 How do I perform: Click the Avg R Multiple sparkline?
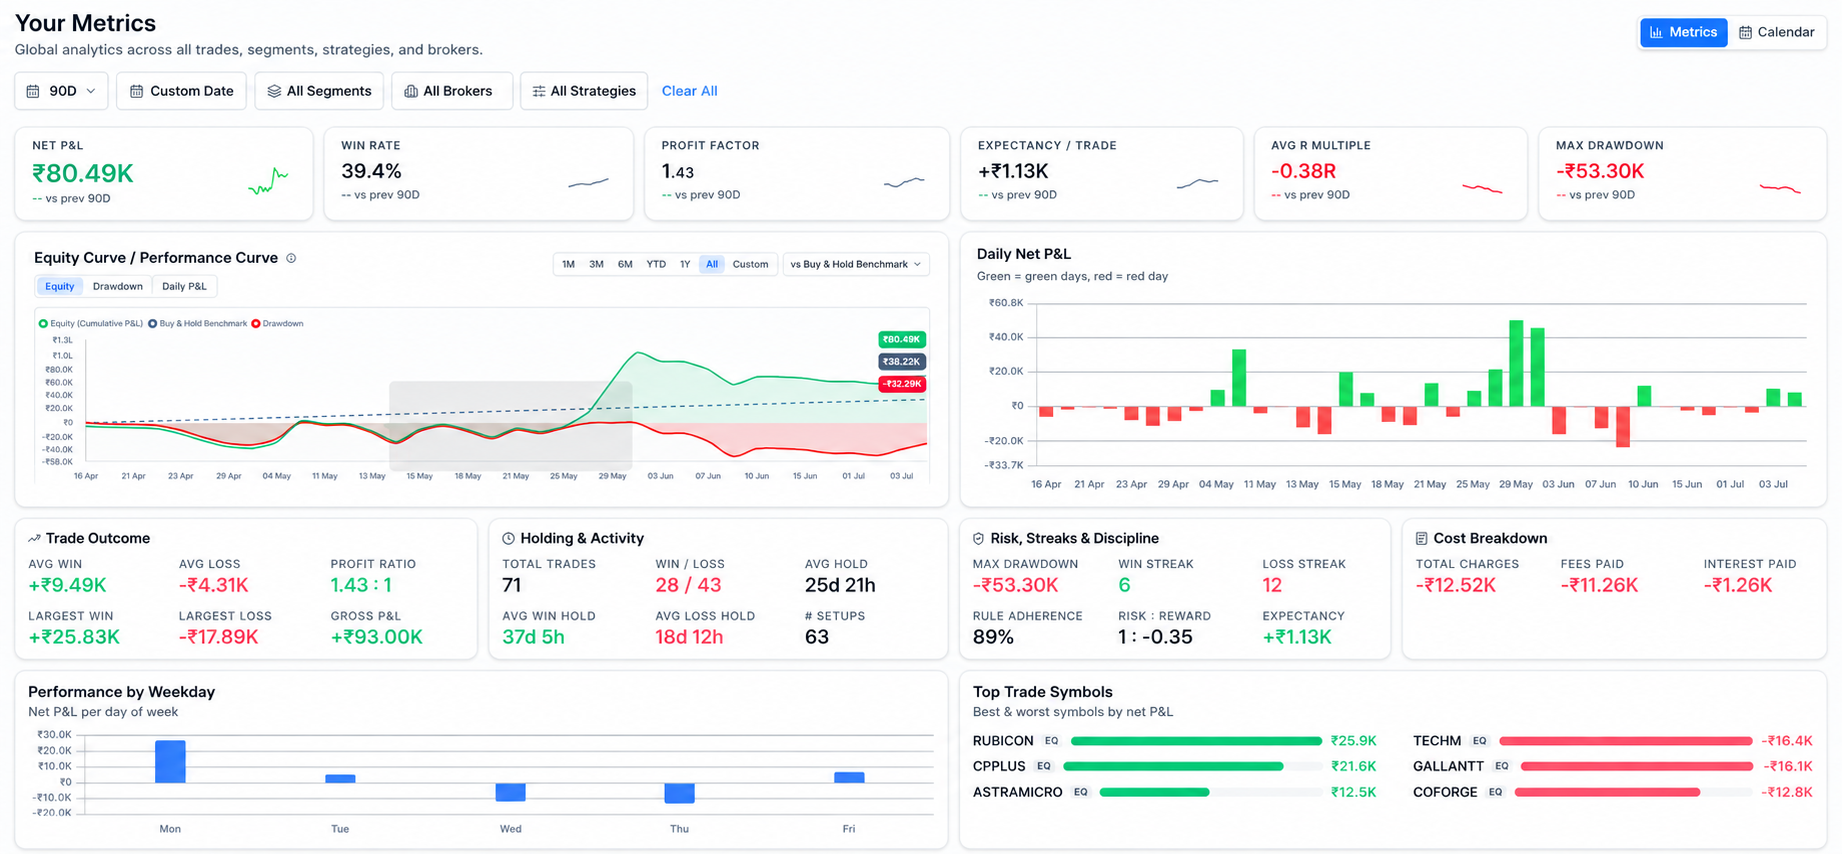pyautogui.click(x=1482, y=187)
